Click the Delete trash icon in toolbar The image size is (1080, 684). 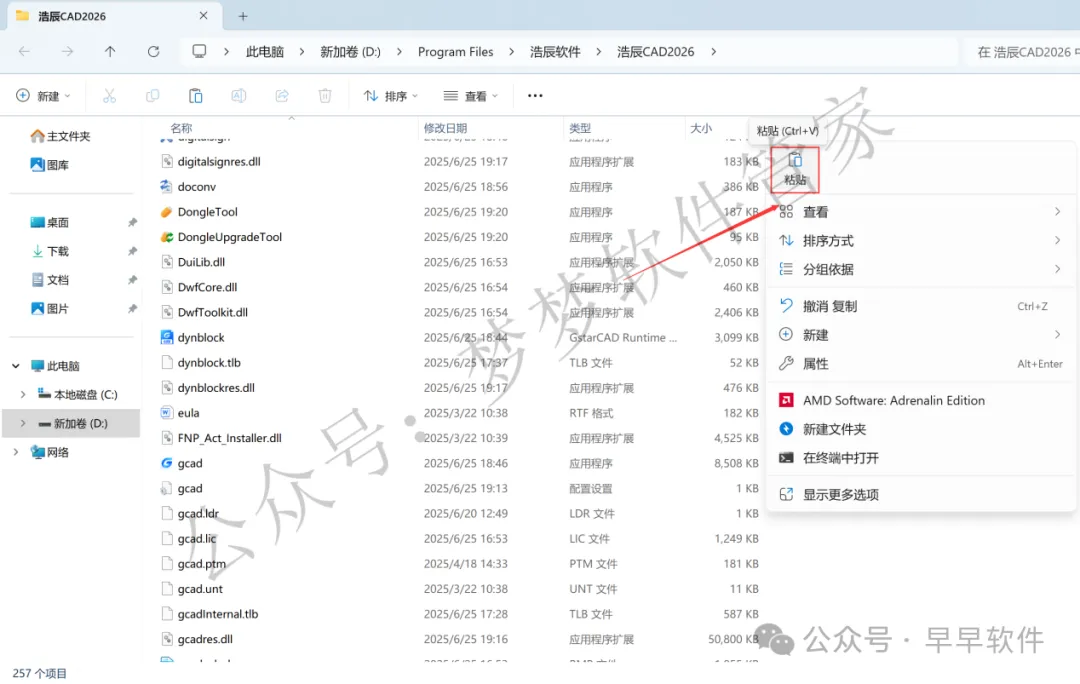point(325,96)
